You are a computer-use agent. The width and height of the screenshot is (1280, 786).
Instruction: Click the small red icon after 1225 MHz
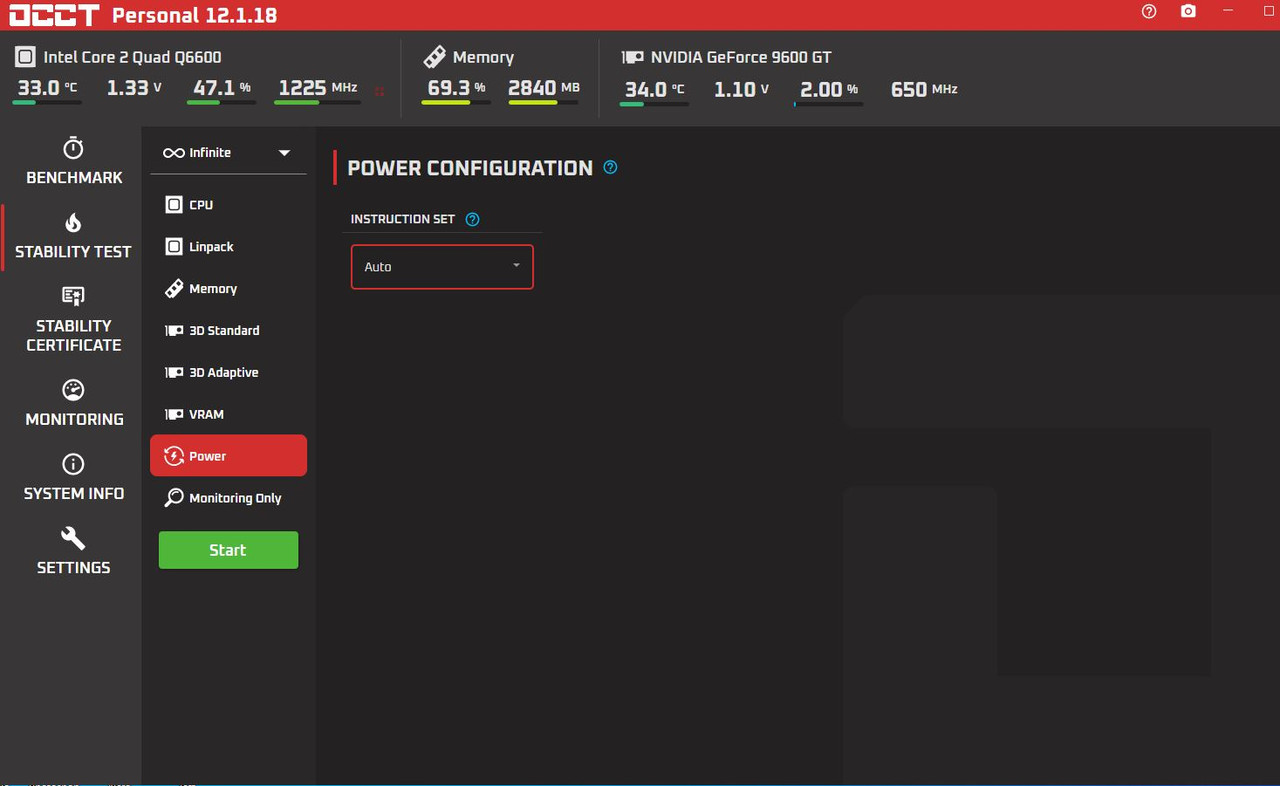(x=379, y=91)
